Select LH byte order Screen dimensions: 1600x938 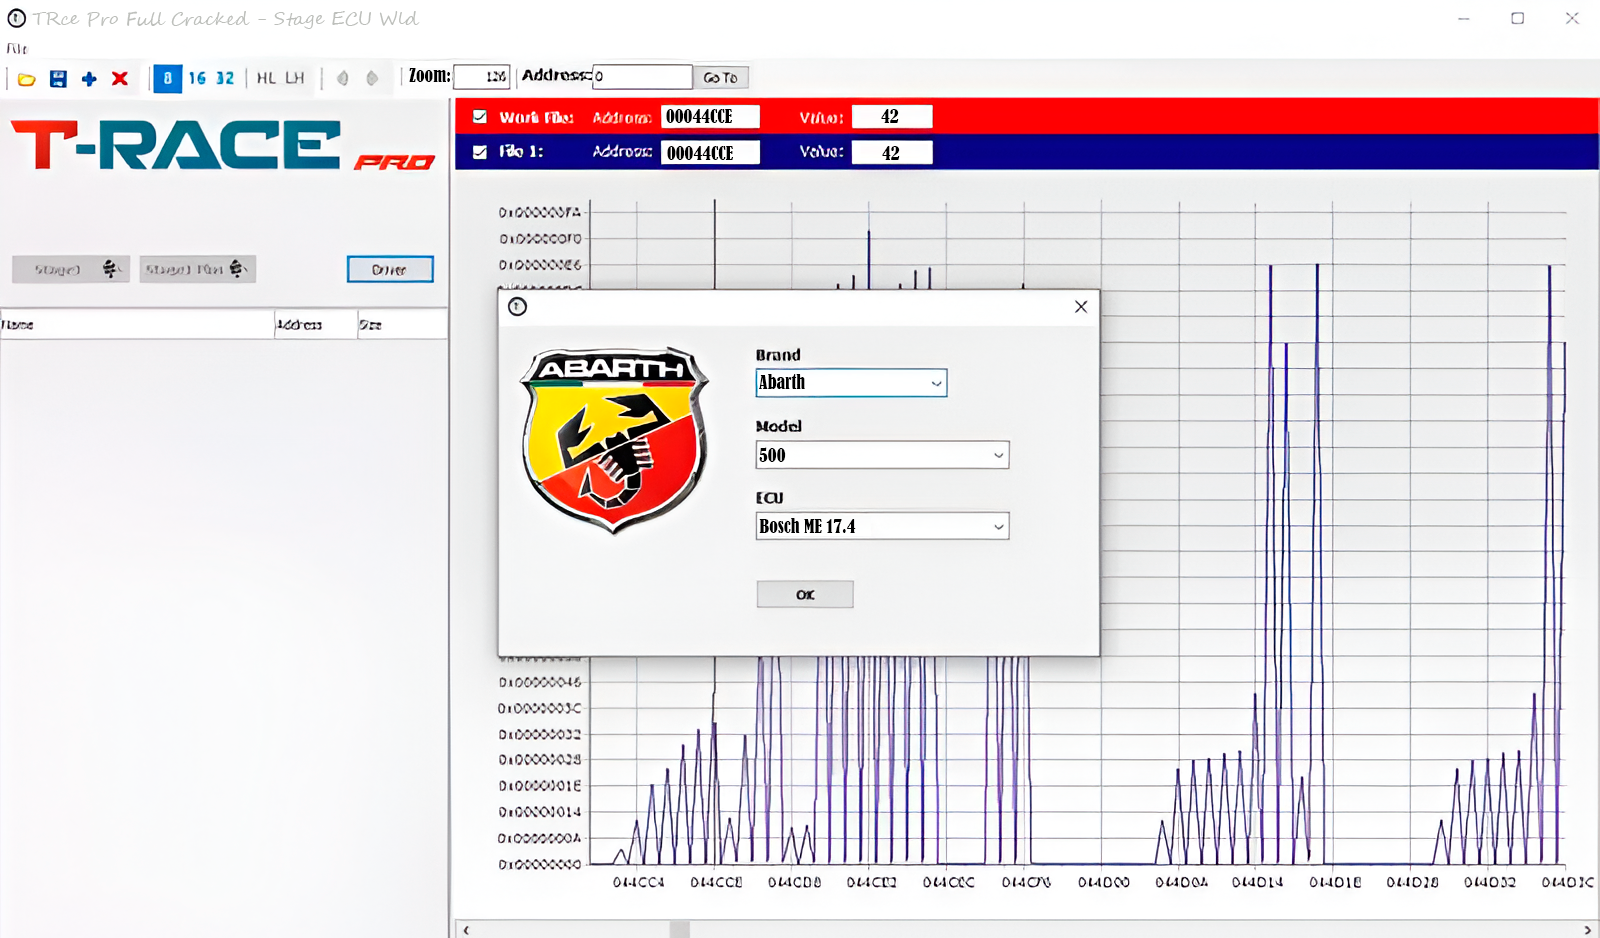pos(294,78)
